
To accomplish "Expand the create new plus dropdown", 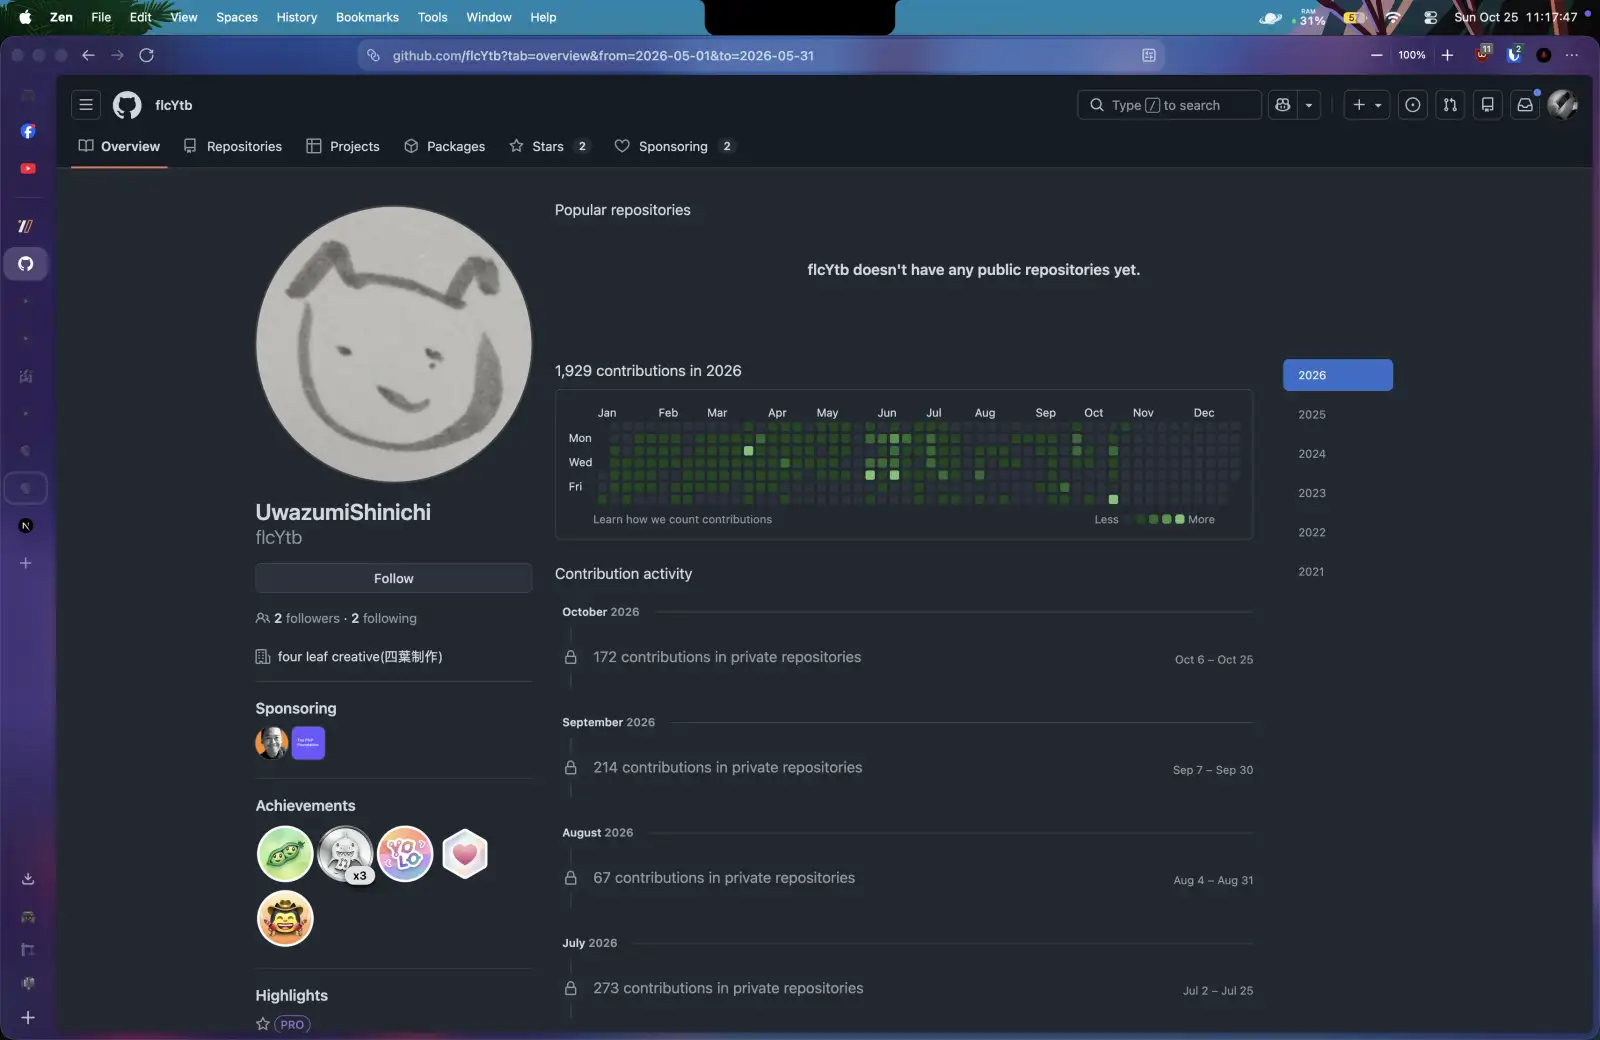I will (x=1367, y=105).
